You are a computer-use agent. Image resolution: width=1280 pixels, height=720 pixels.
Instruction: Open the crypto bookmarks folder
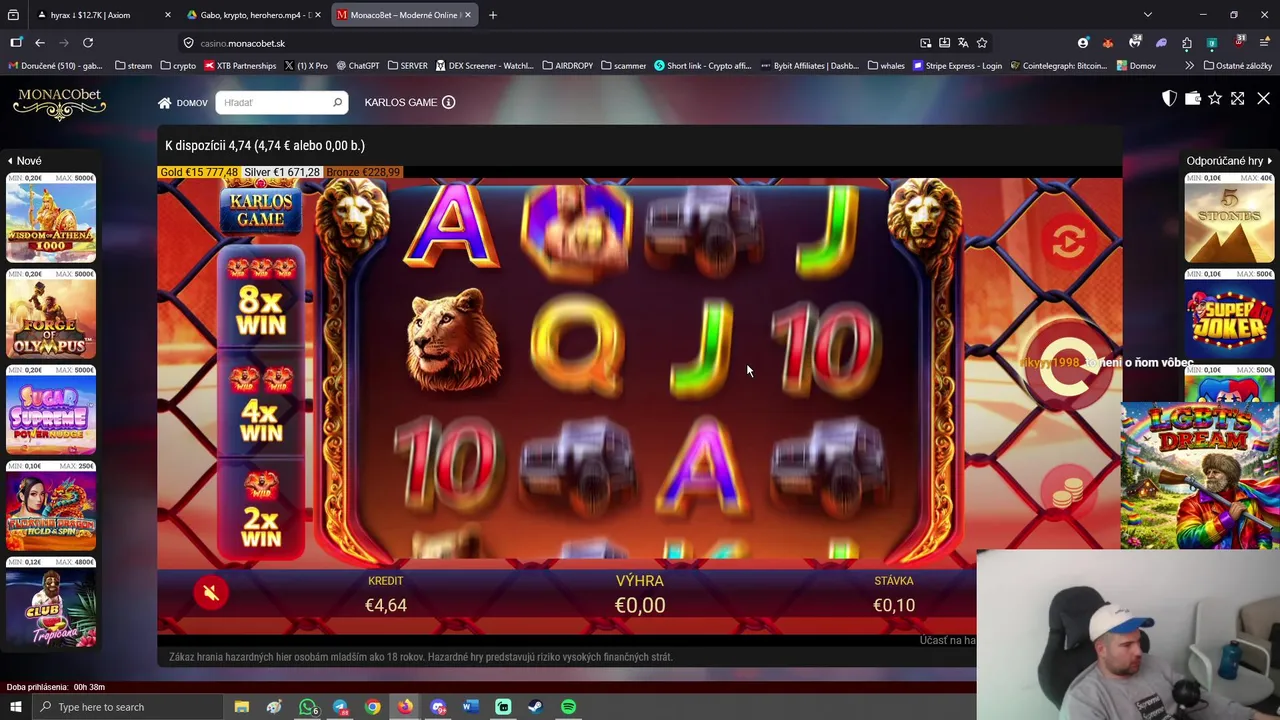(x=178, y=66)
